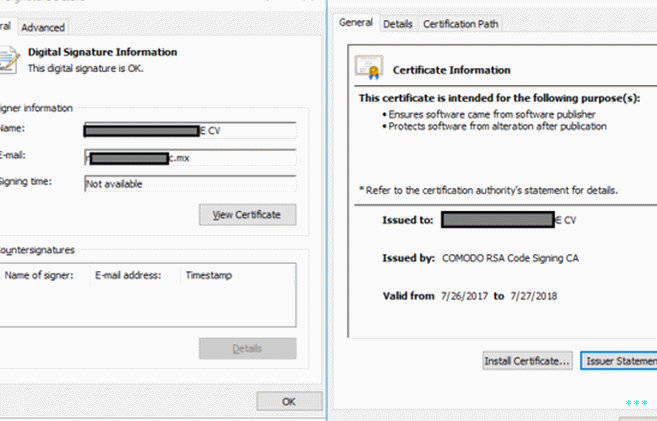Click the Details button under countersignatures
This screenshot has height=421, width=657.
[247, 348]
